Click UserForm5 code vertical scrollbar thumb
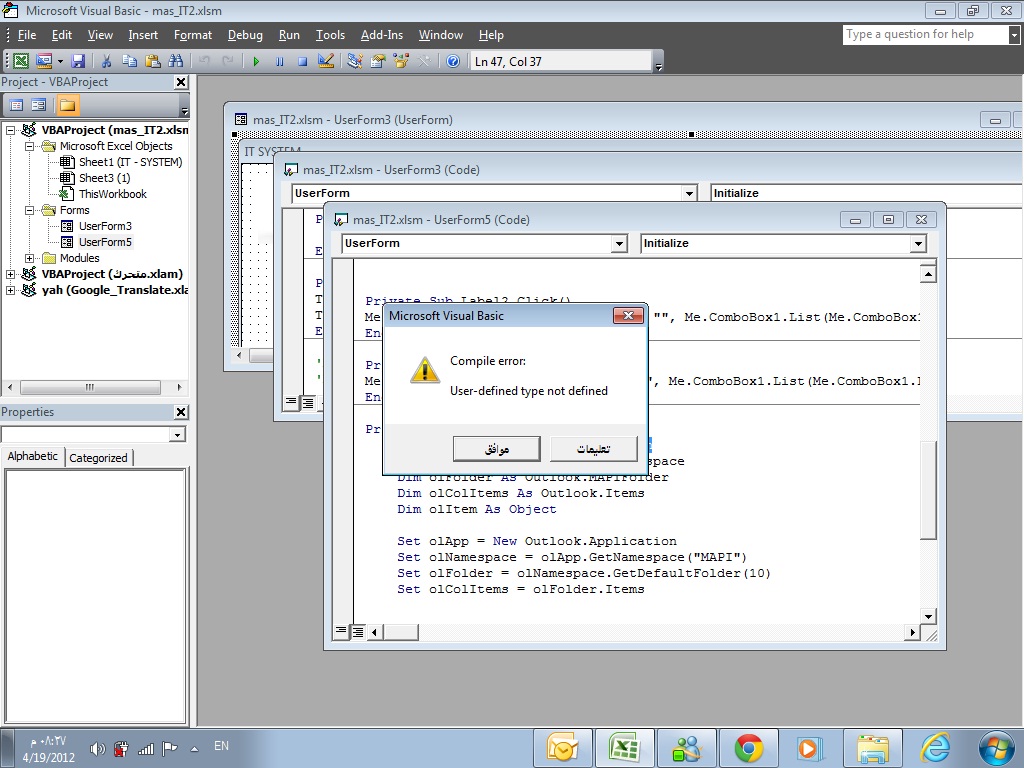The height and width of the screenshot is (768, 1024). [x=928, y=490]
